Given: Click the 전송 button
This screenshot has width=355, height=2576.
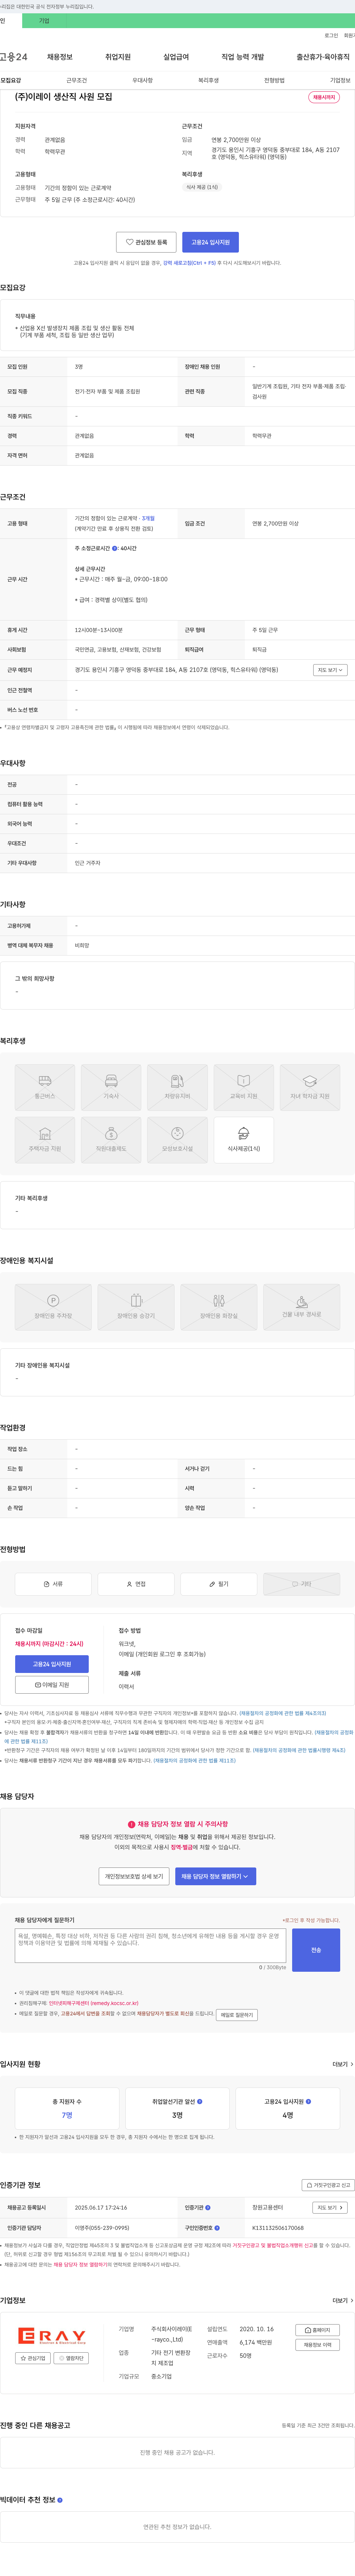Looking at the screenshot, I should (x=316, y=1950).
